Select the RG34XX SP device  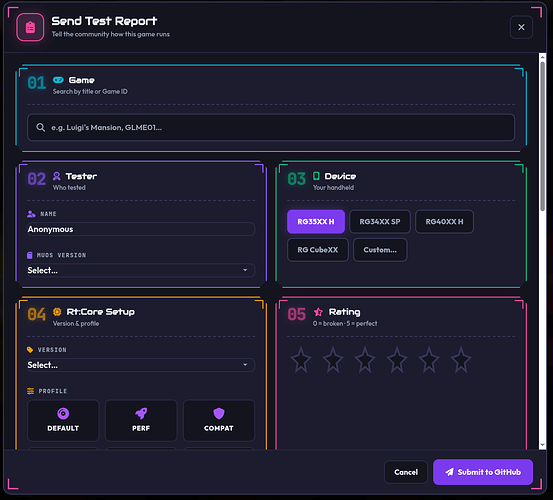click(x=380, y=221)
